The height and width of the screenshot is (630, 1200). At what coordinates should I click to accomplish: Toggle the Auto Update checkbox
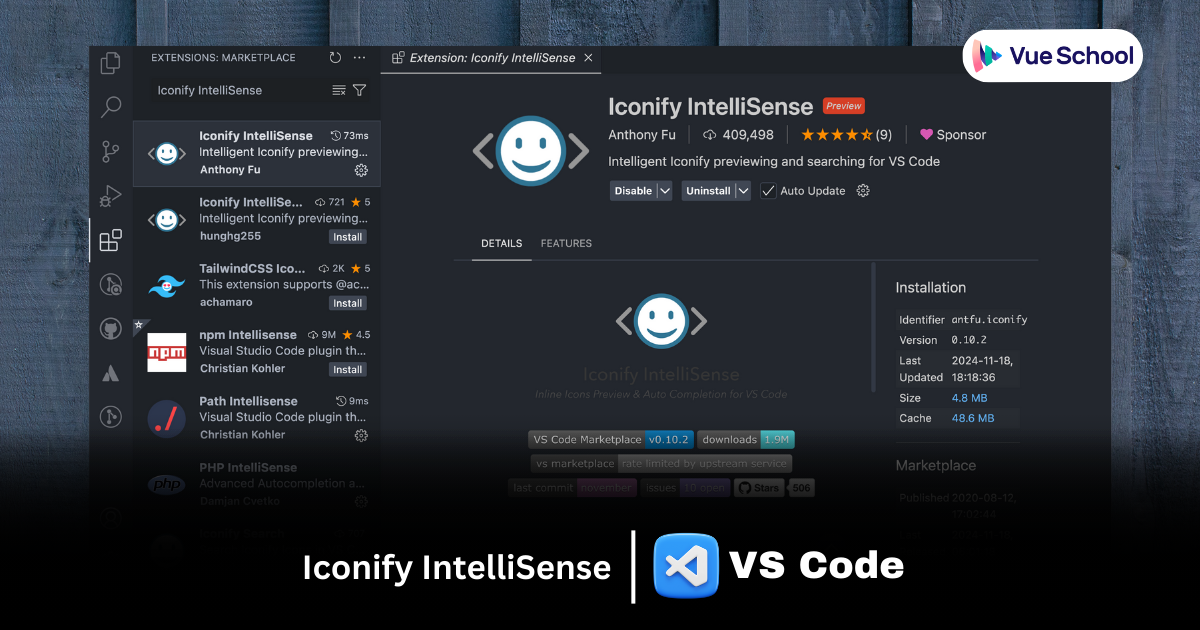768,191
